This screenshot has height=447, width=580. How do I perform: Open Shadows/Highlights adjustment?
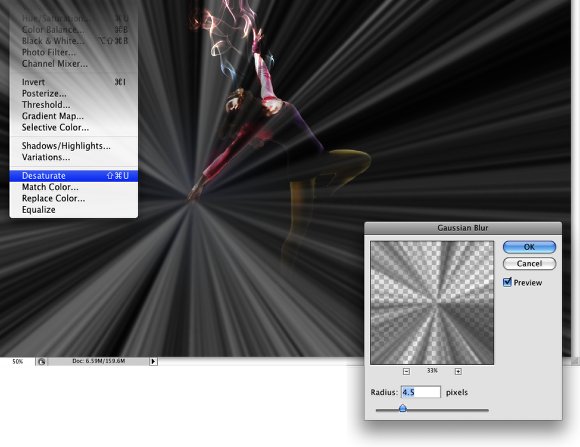point(74,146)
